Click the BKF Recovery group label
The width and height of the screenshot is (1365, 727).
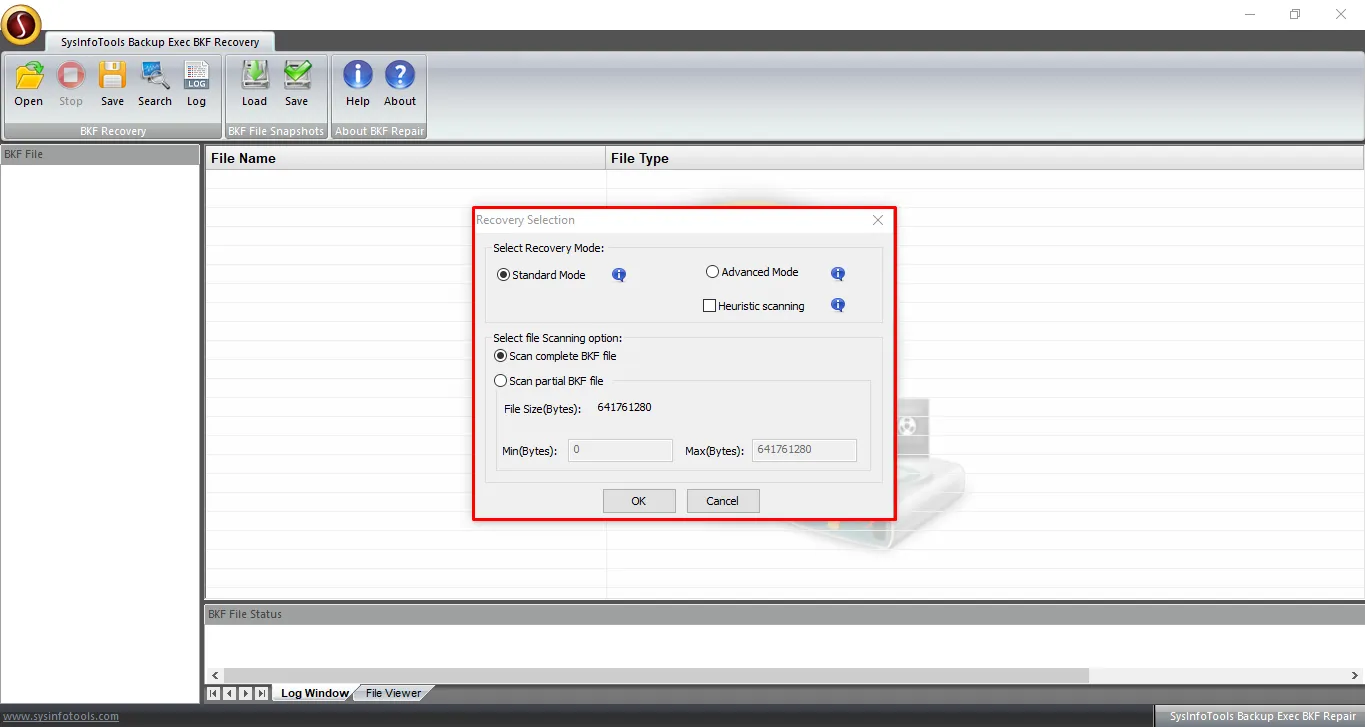pos(113,131)
